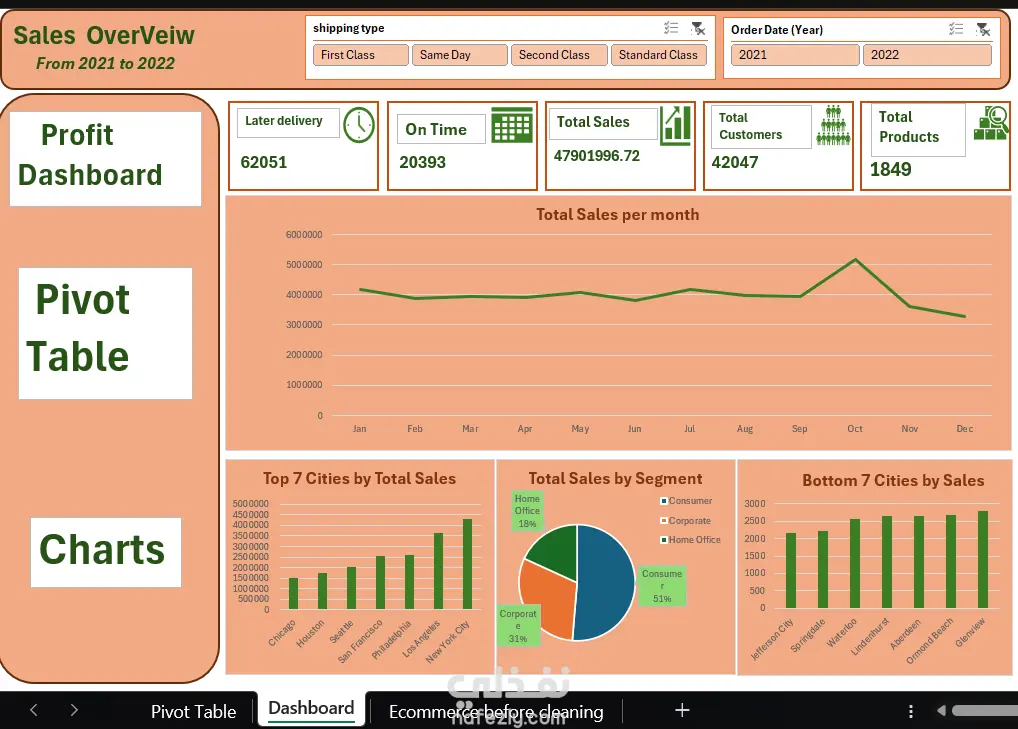
Task: Toggle multi-select in shipping type slicer
Action: [x=671, y=28]
